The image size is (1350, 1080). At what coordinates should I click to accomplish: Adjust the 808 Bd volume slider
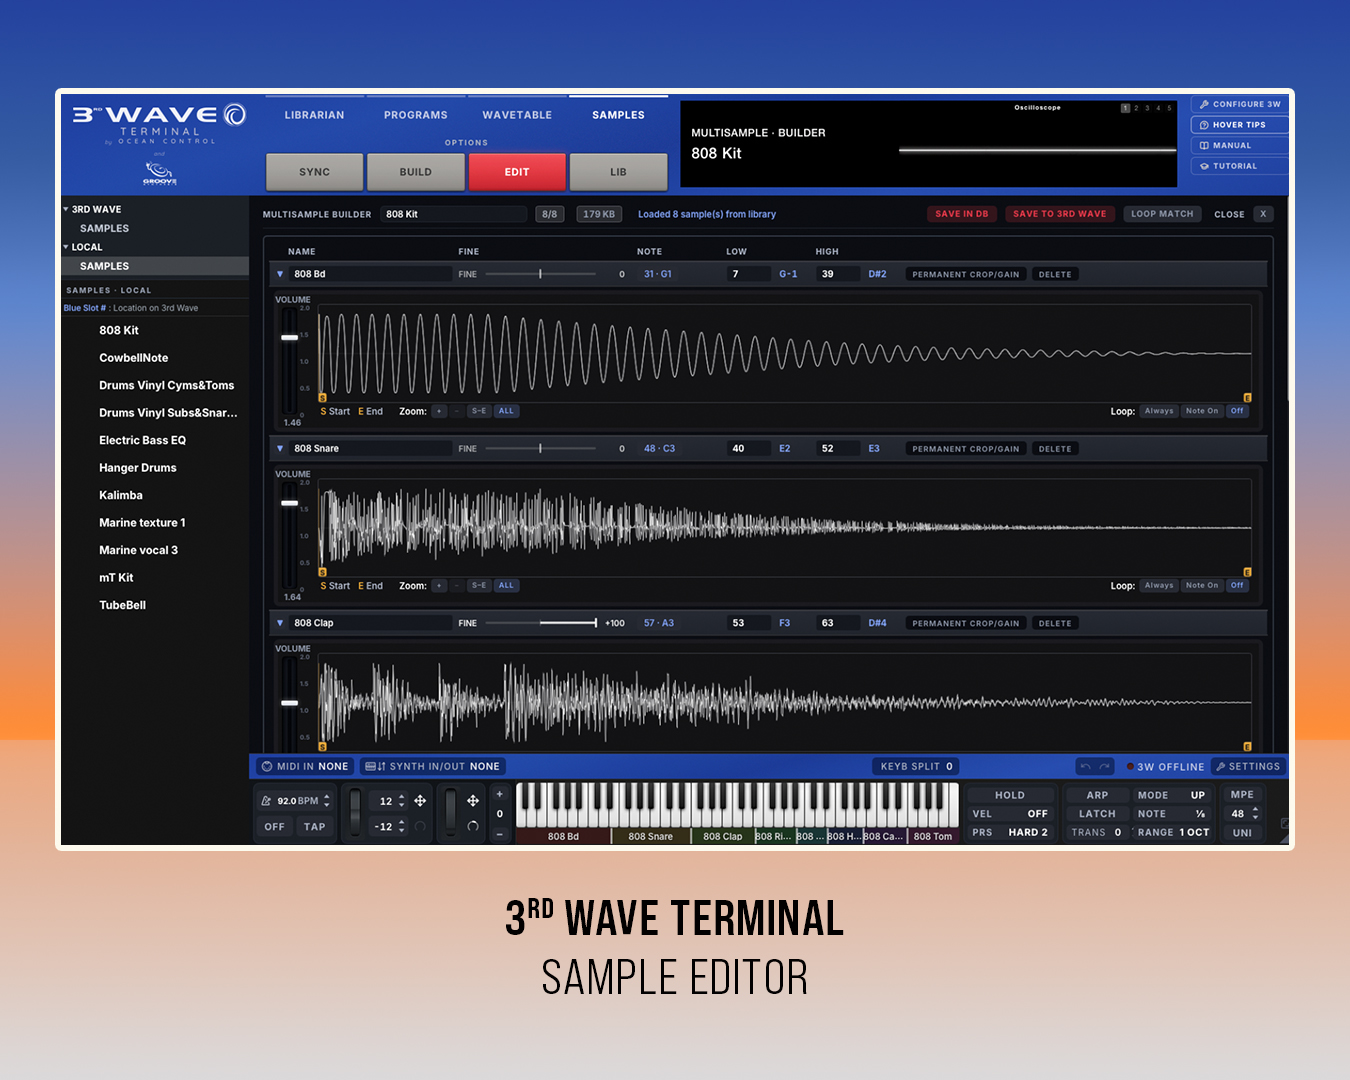(x=290, y=338)
